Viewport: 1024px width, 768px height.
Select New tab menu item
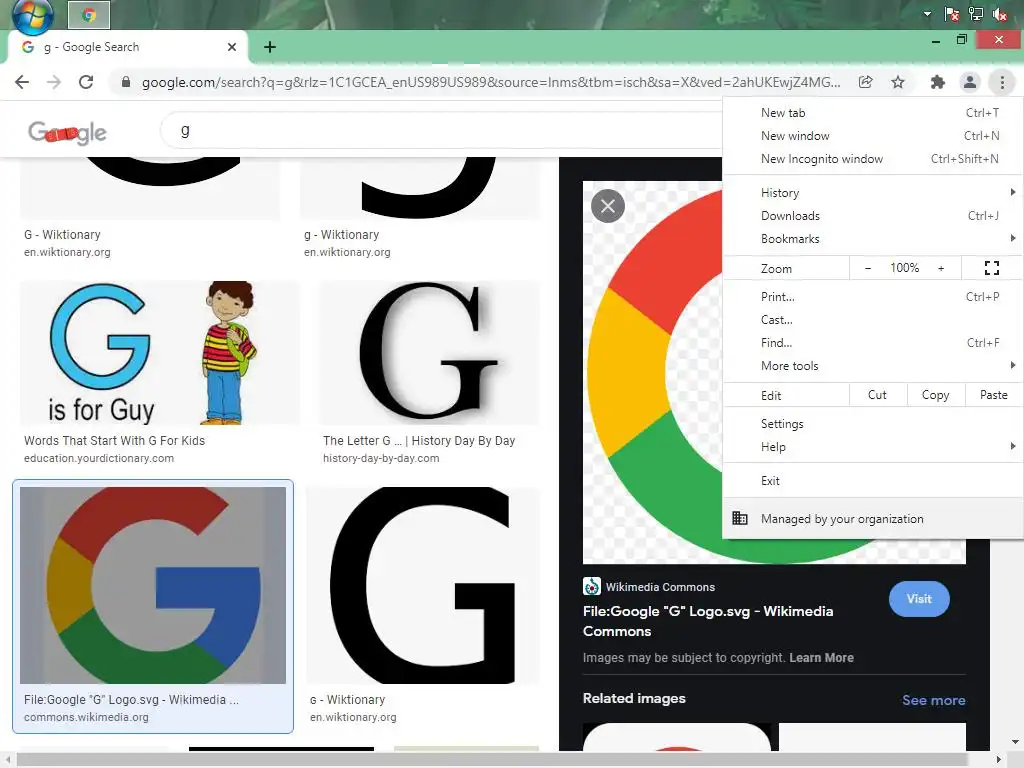point(872,113)
